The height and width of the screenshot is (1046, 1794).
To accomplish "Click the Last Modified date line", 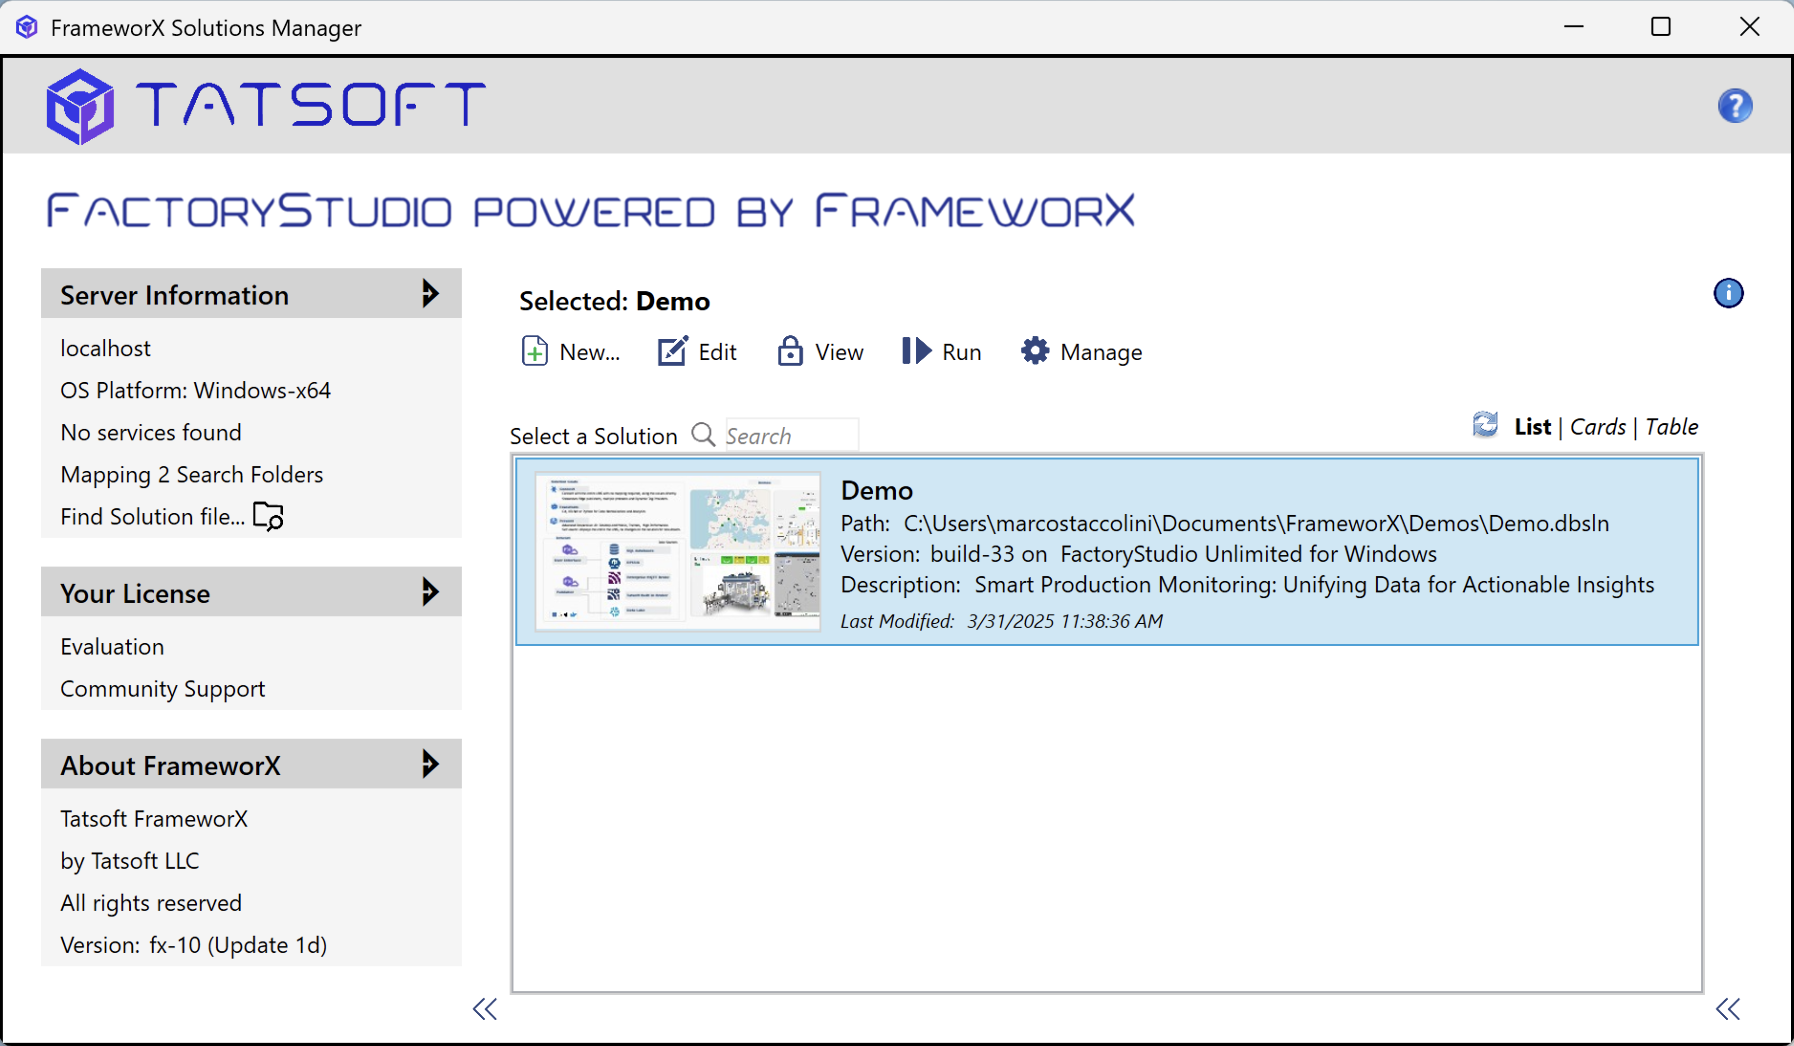I will [1001, 621].
